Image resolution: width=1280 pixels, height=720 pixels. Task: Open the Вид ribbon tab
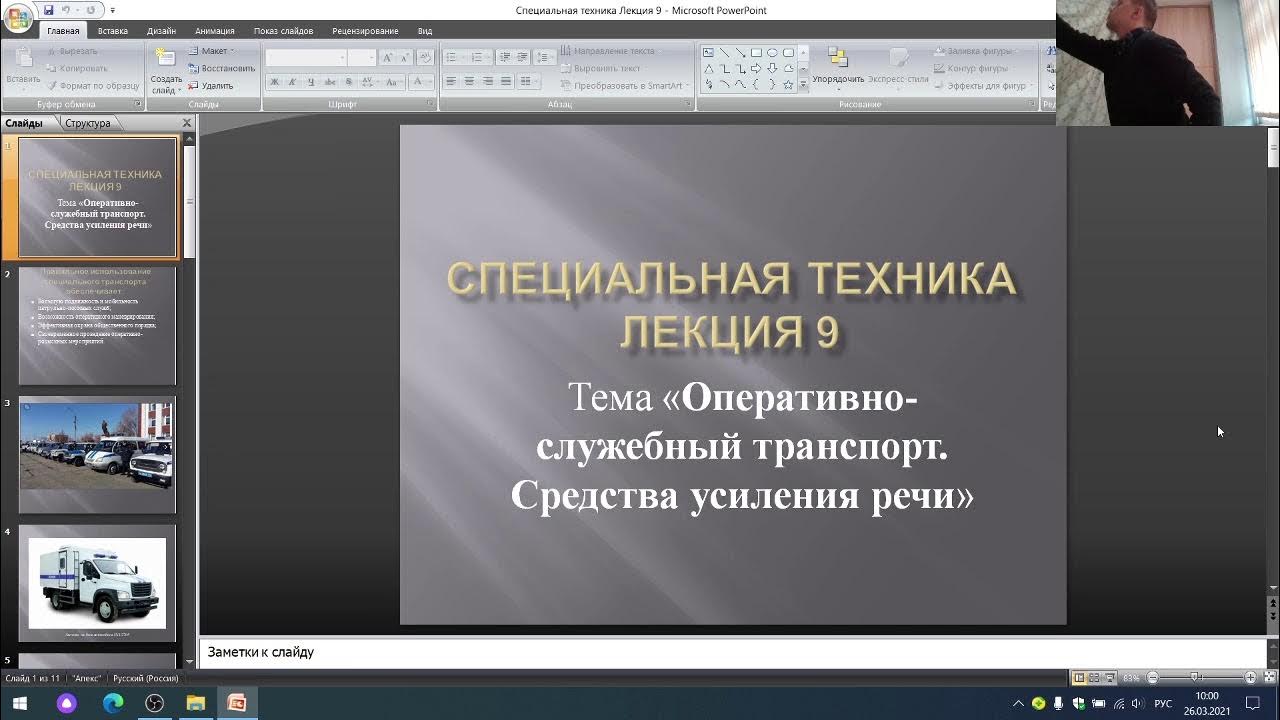click(425, 31)
